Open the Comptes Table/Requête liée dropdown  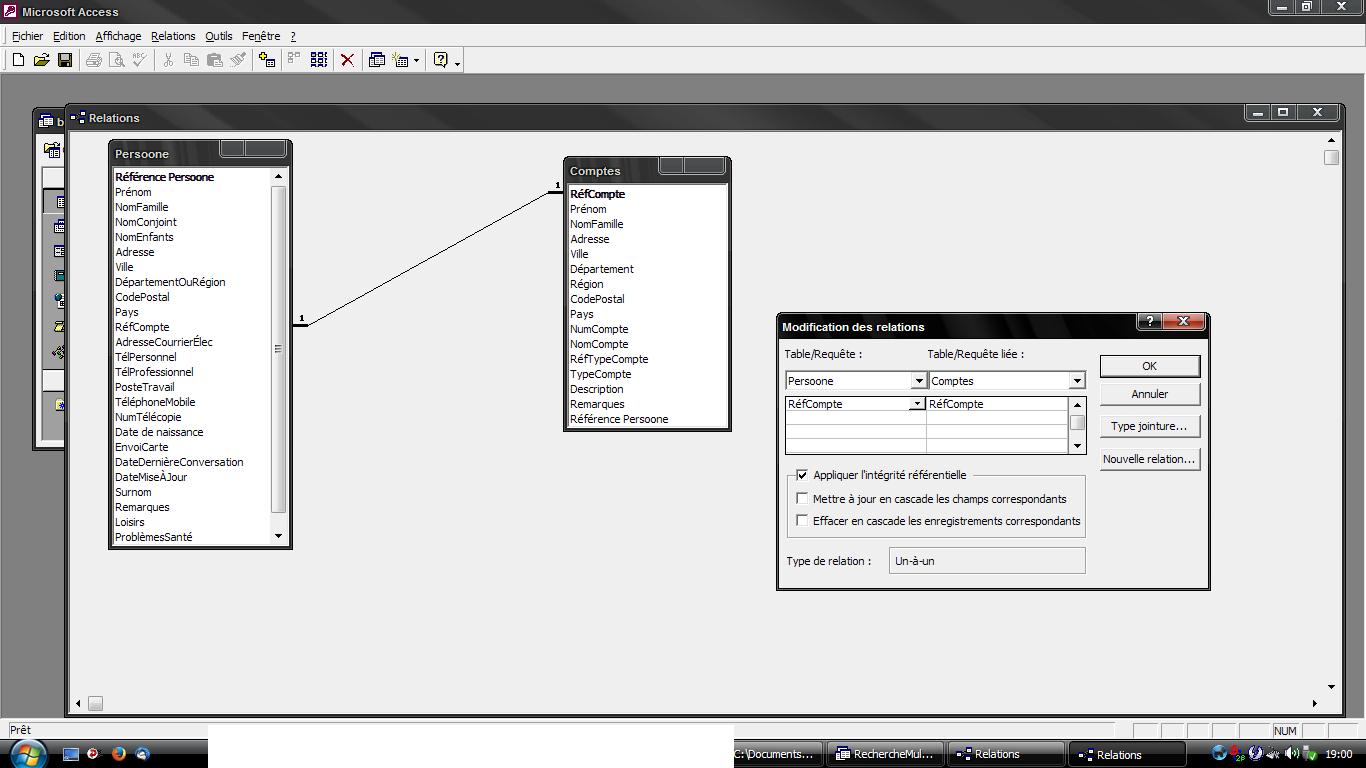(1077, 381)
